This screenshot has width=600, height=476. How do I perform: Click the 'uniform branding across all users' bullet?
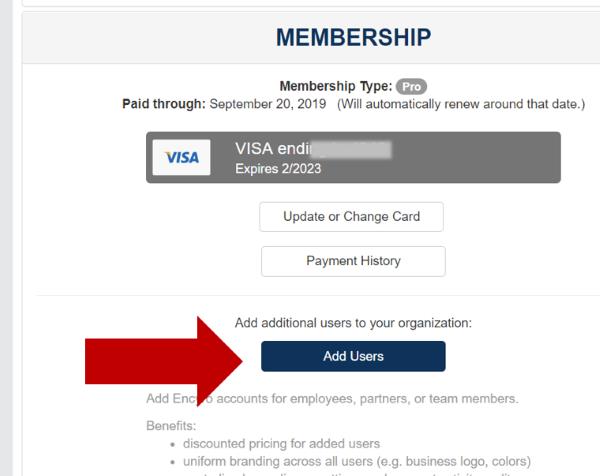coord(342,461)
